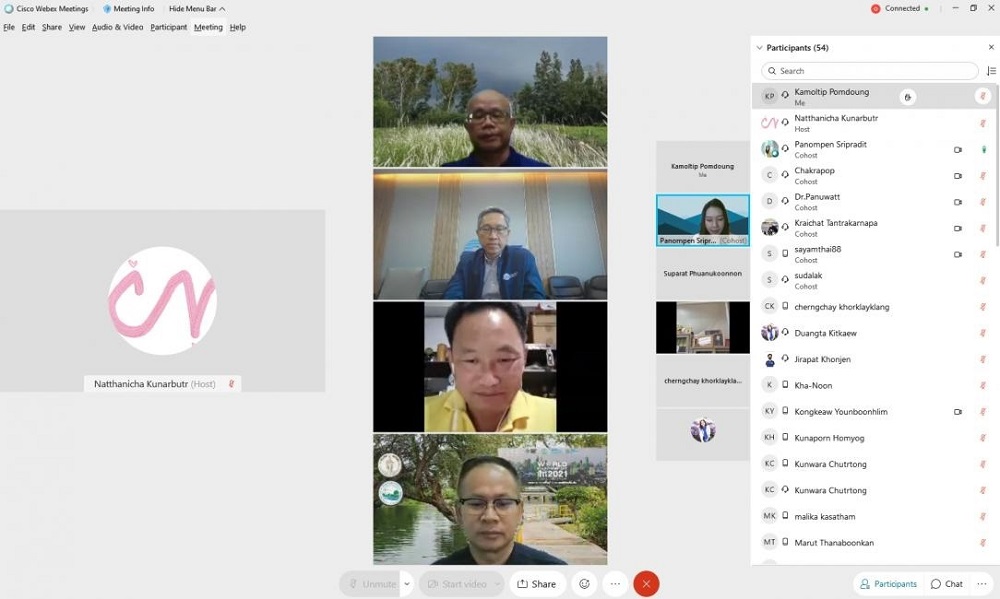Click the camera icon for Kraichat Tantrakarnapa
1000x599 pixels.
coord(957,228)
